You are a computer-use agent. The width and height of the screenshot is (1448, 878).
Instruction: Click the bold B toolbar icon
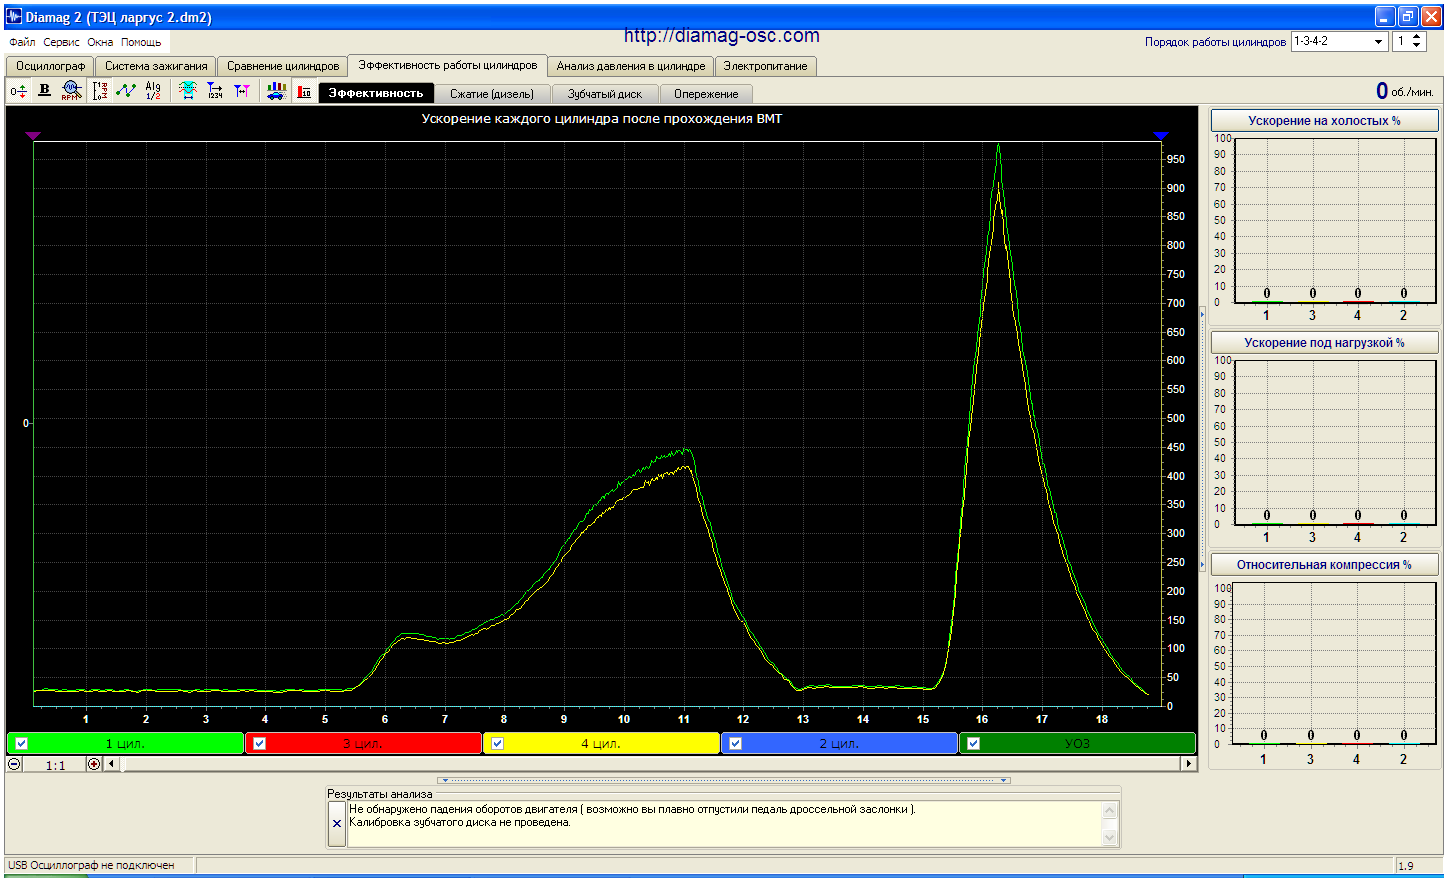tap(44, 91)
